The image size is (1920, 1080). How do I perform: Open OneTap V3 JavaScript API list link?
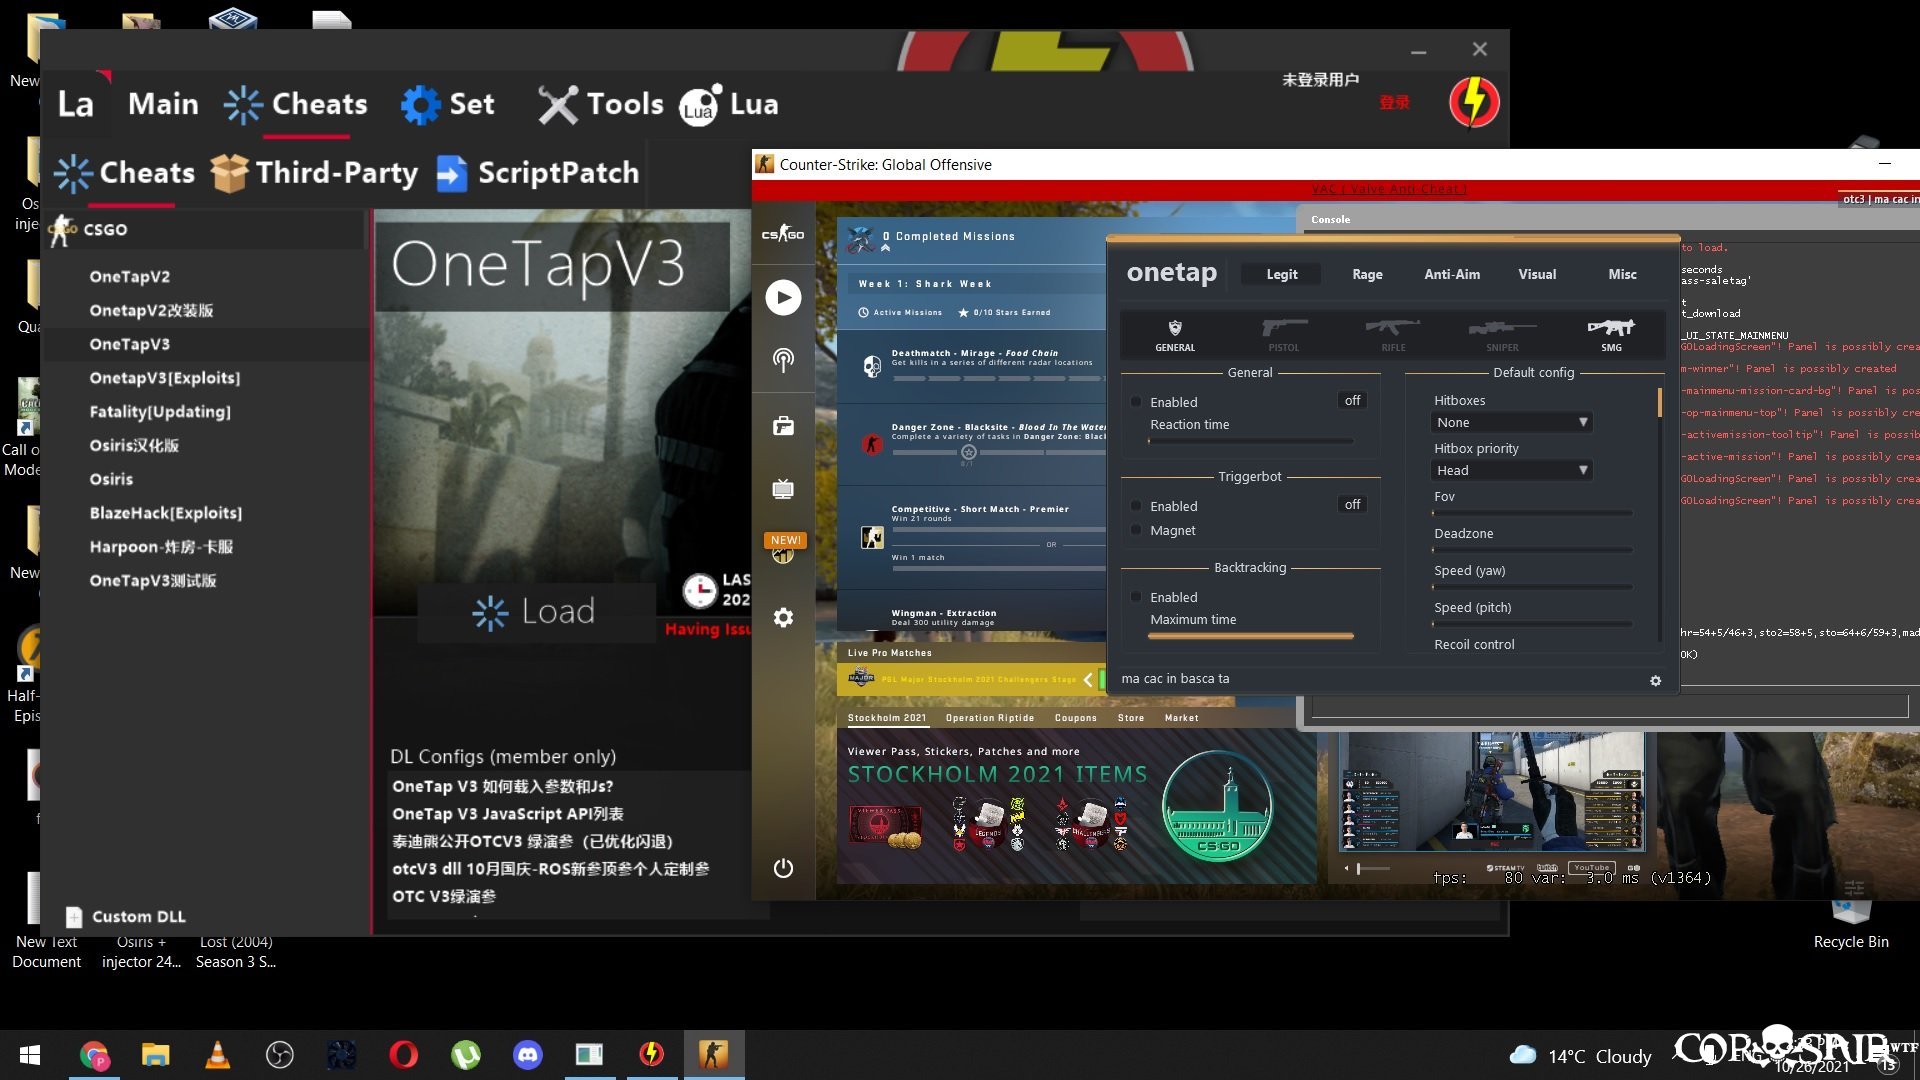[x=508, y=814]
